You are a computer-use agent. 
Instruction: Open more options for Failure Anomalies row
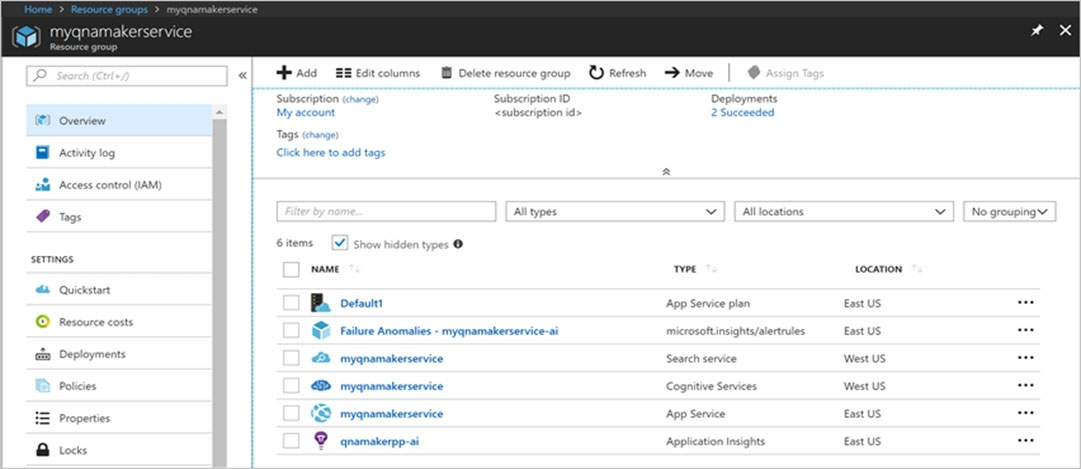coord(1025,330)
